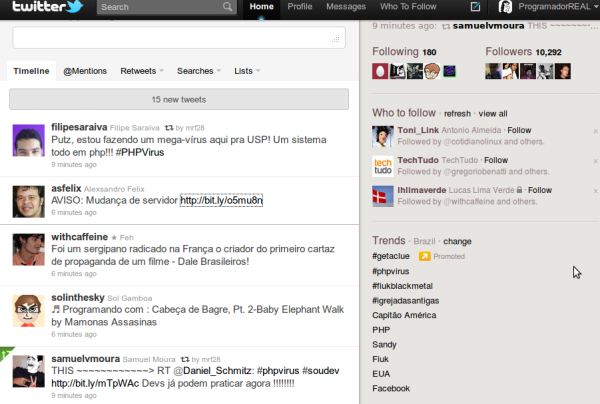The height and width of the screenshot is (404, 600).
Task: Click Toni_Link's avatar in Who to follow
Action: tap(383, 137)
